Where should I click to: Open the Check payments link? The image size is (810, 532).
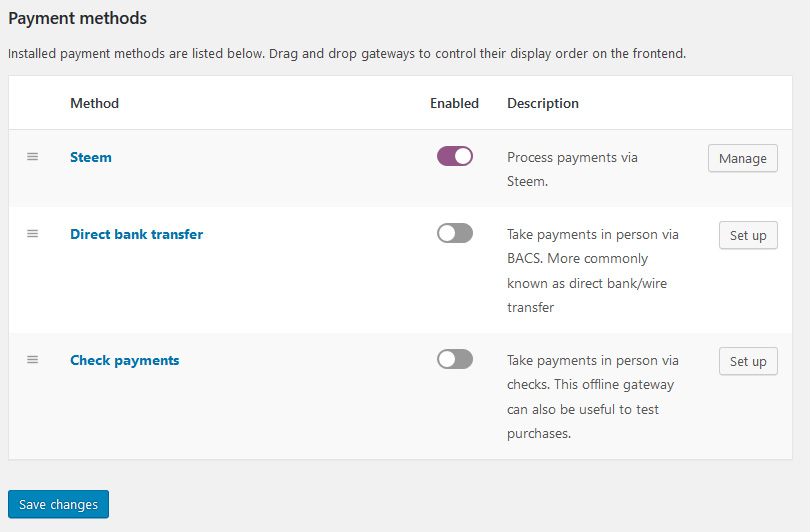124,360
